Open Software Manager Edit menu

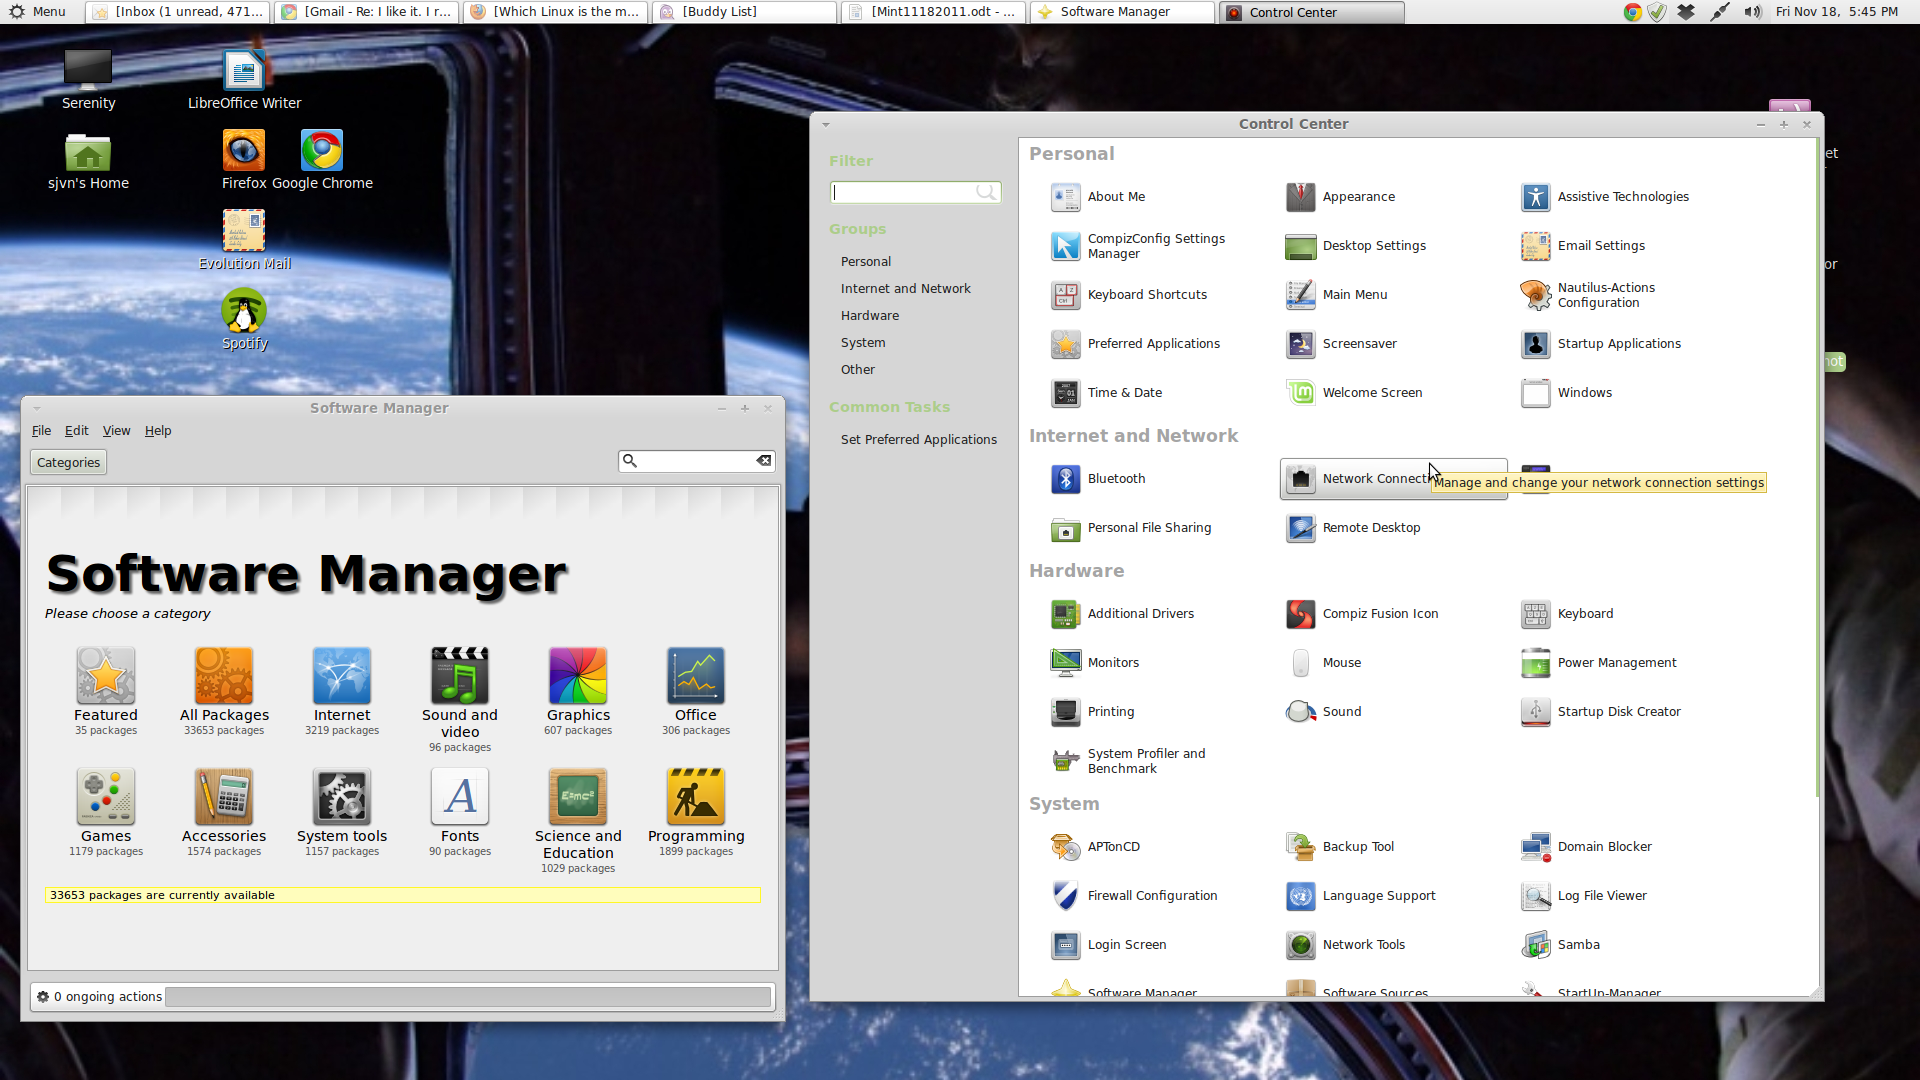[x=76, y=431]
